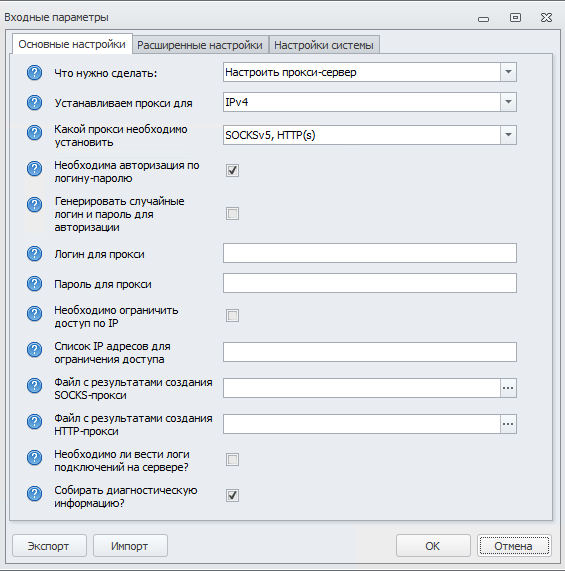The height and width of the screenshot is (571, 565).
Task: Open the IPv4 dropdown list
Action: click(x=508, y=102)
